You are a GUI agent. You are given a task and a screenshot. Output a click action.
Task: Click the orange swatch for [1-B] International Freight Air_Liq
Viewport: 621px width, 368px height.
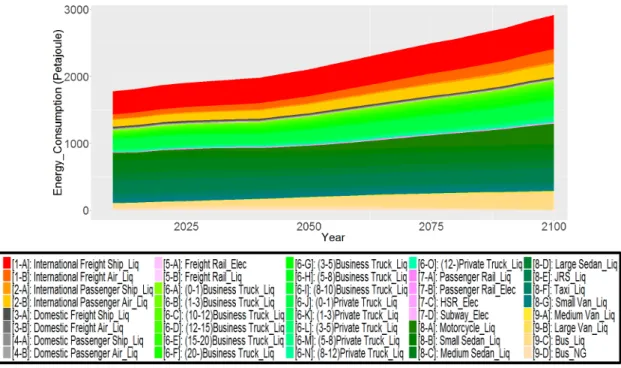[7, 276]
